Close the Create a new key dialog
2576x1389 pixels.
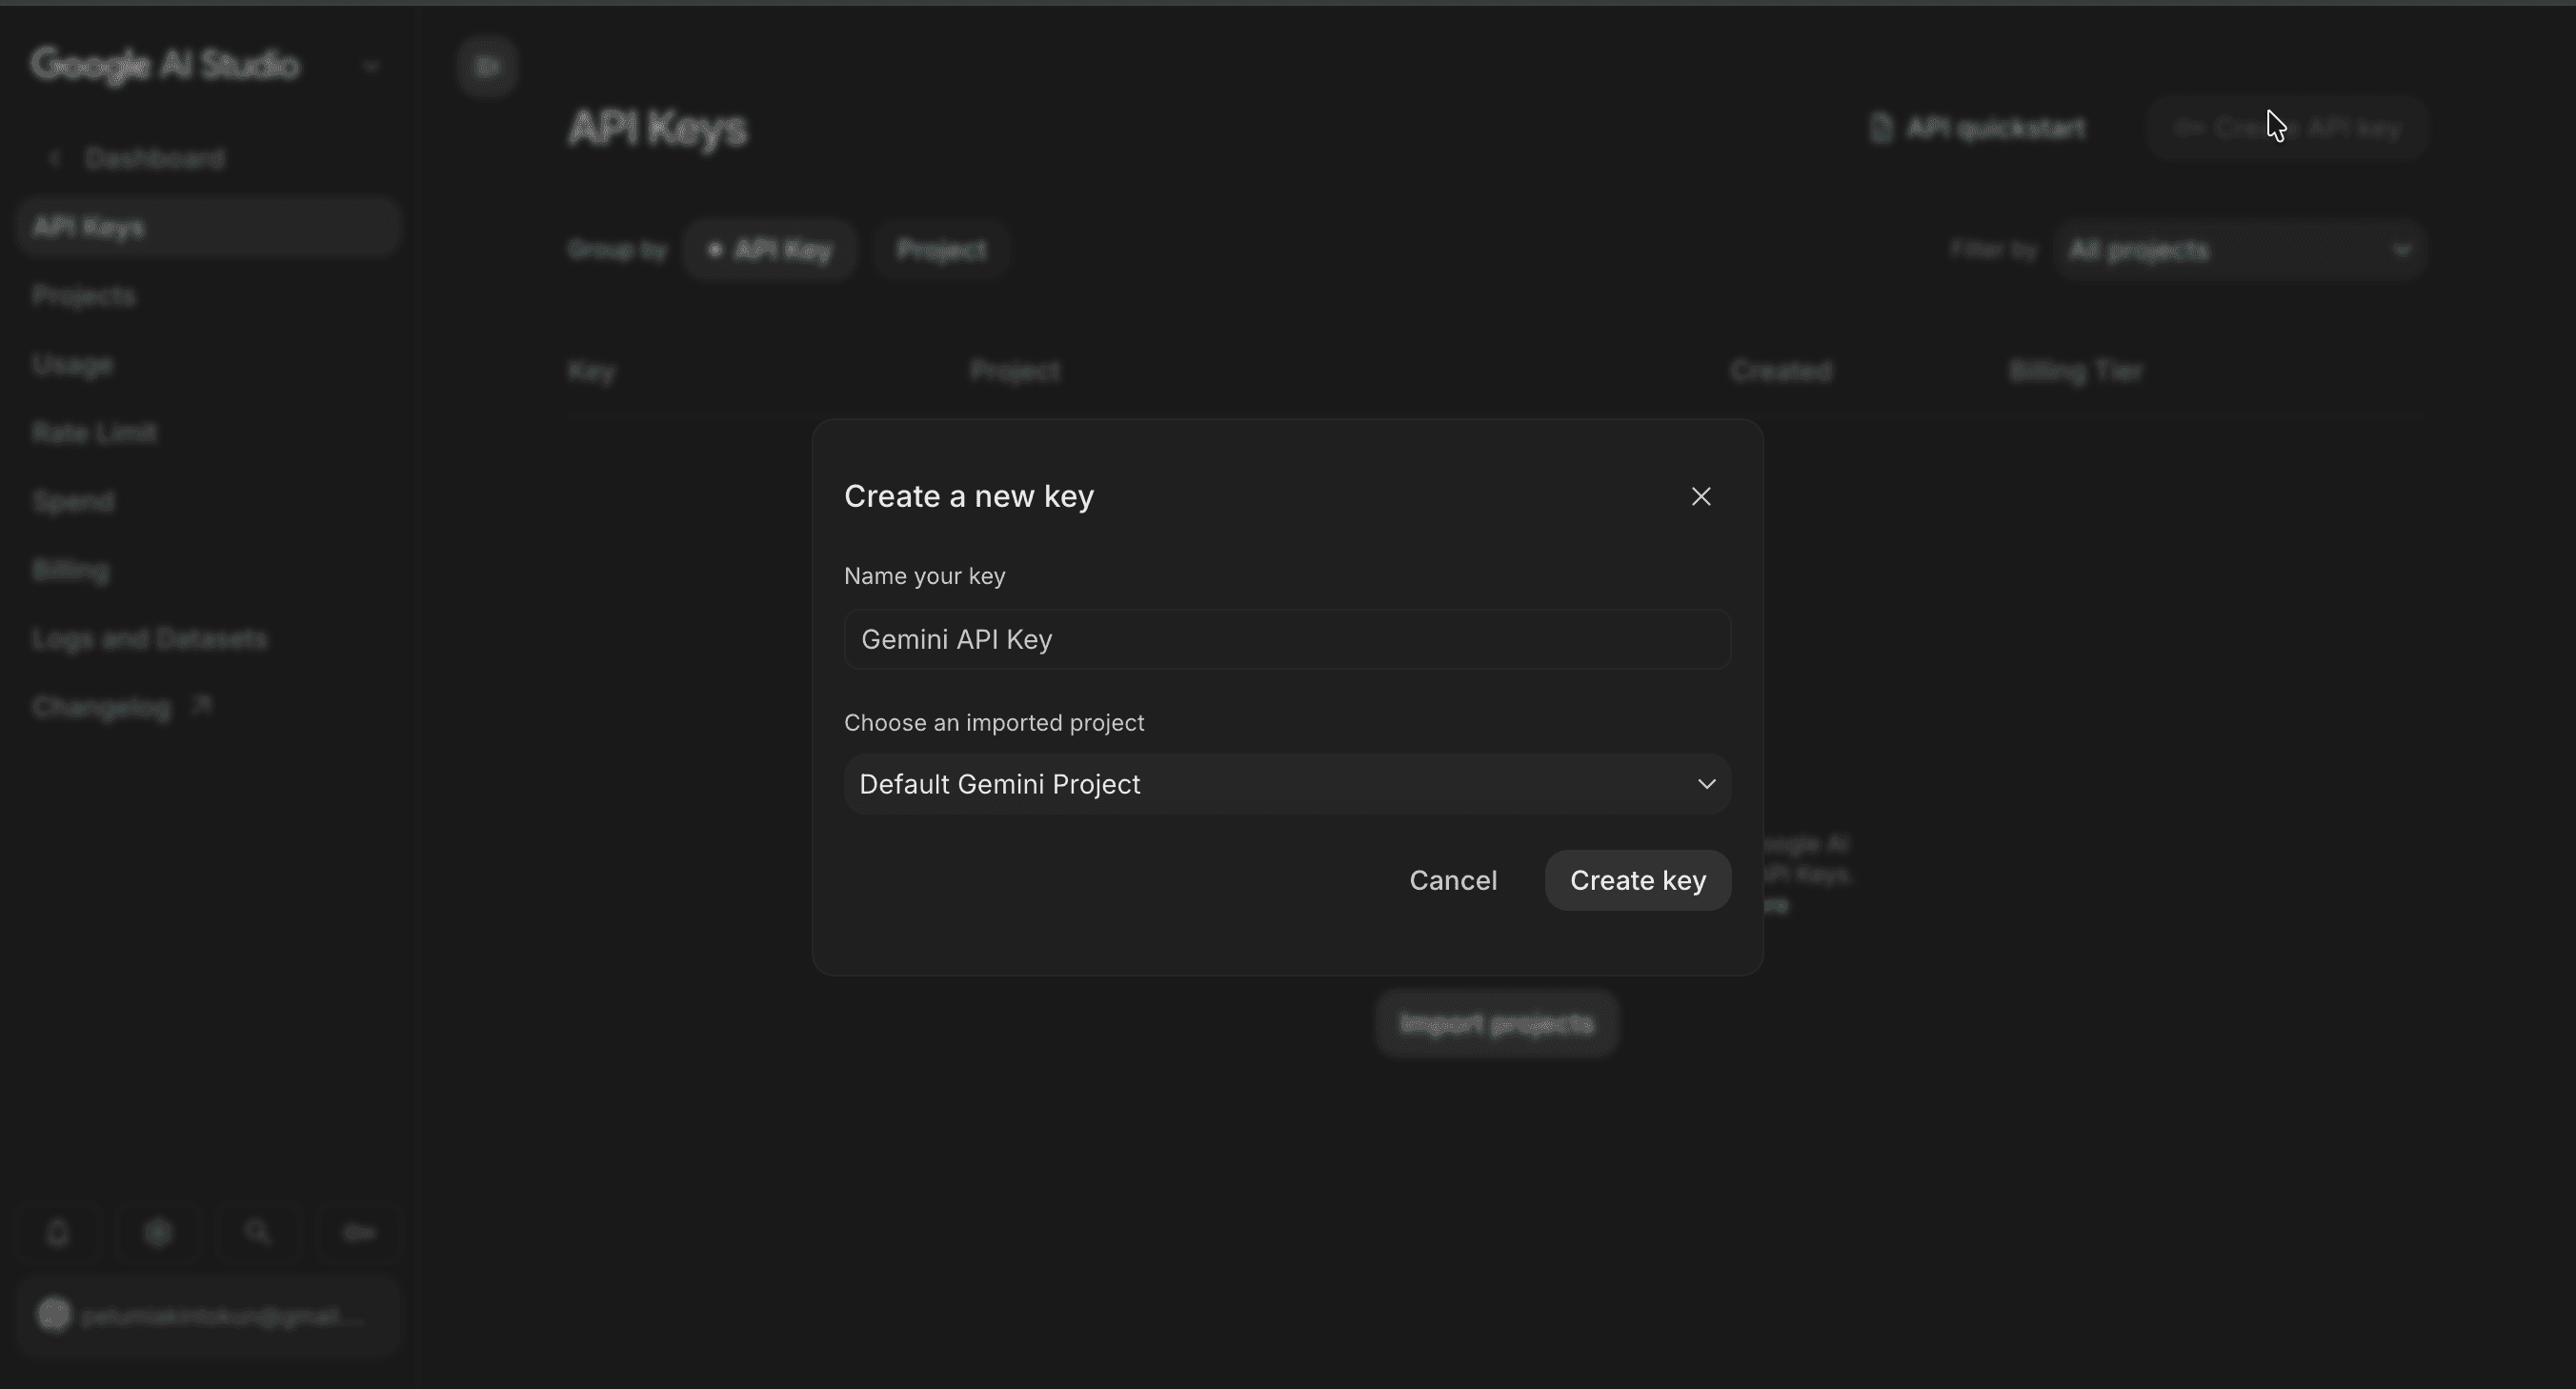coord(1701,496)
